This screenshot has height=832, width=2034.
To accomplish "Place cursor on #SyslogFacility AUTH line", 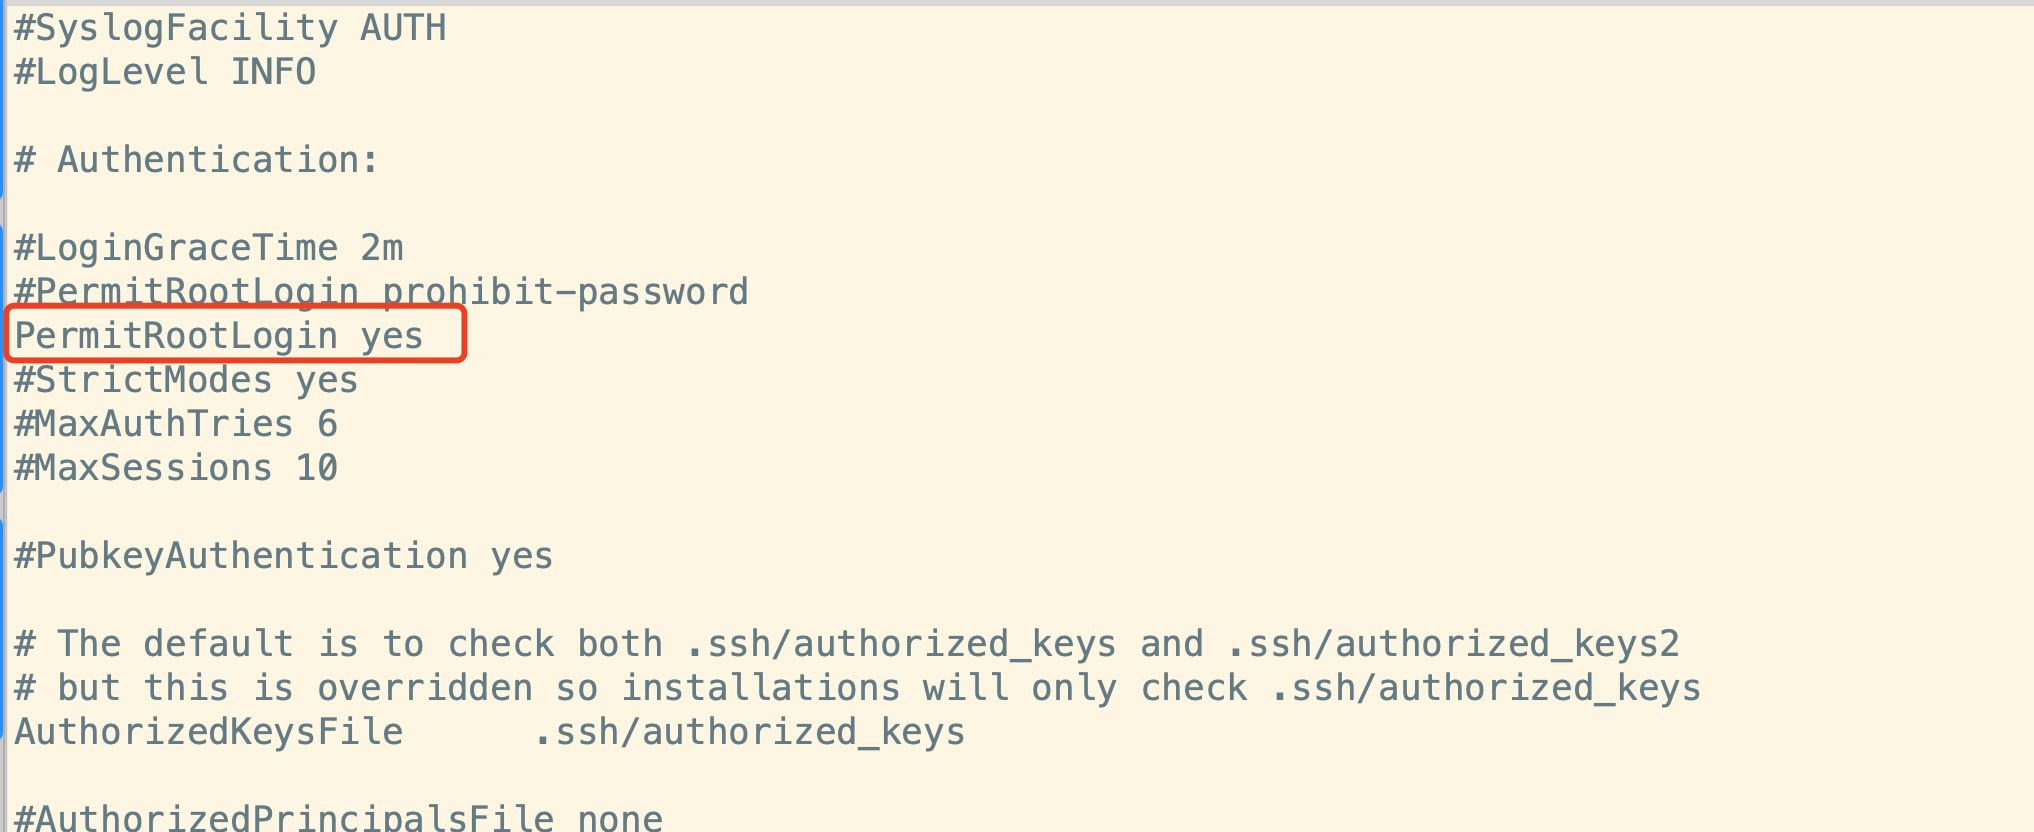I will pyautogui.click(x=230, y=28).
